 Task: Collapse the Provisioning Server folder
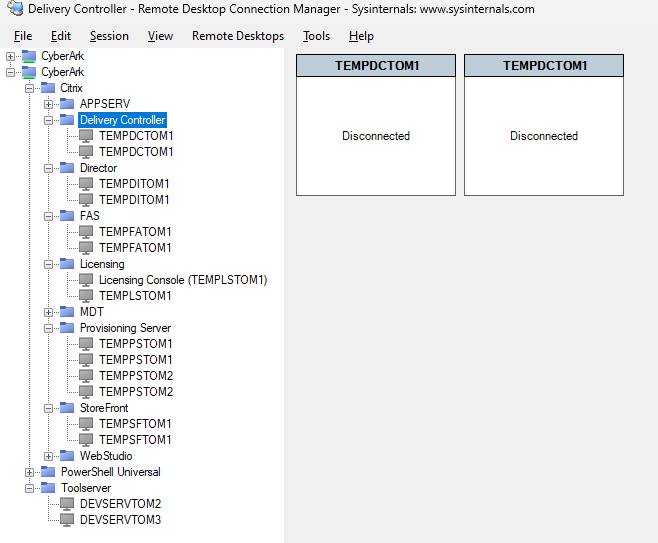[x=49, y=329]
